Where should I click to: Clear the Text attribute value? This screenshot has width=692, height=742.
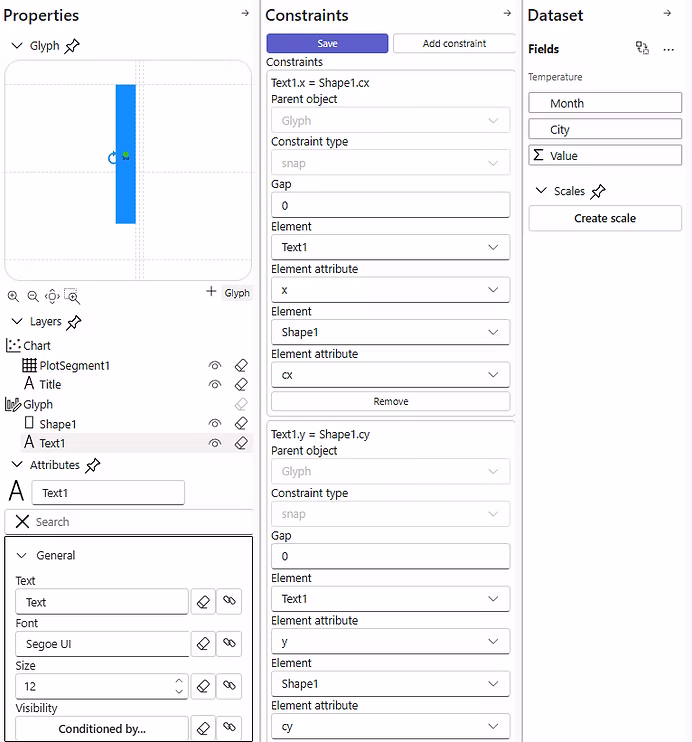click(x=203, y=601)
